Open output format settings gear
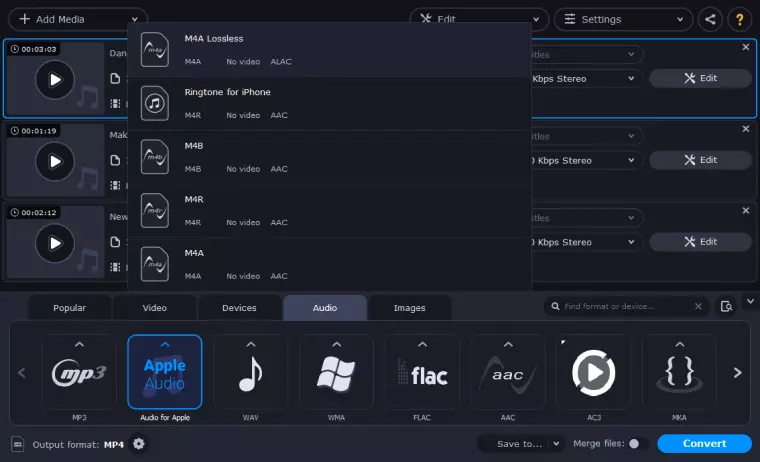760x462 pixels. click(x=139, y=444)
